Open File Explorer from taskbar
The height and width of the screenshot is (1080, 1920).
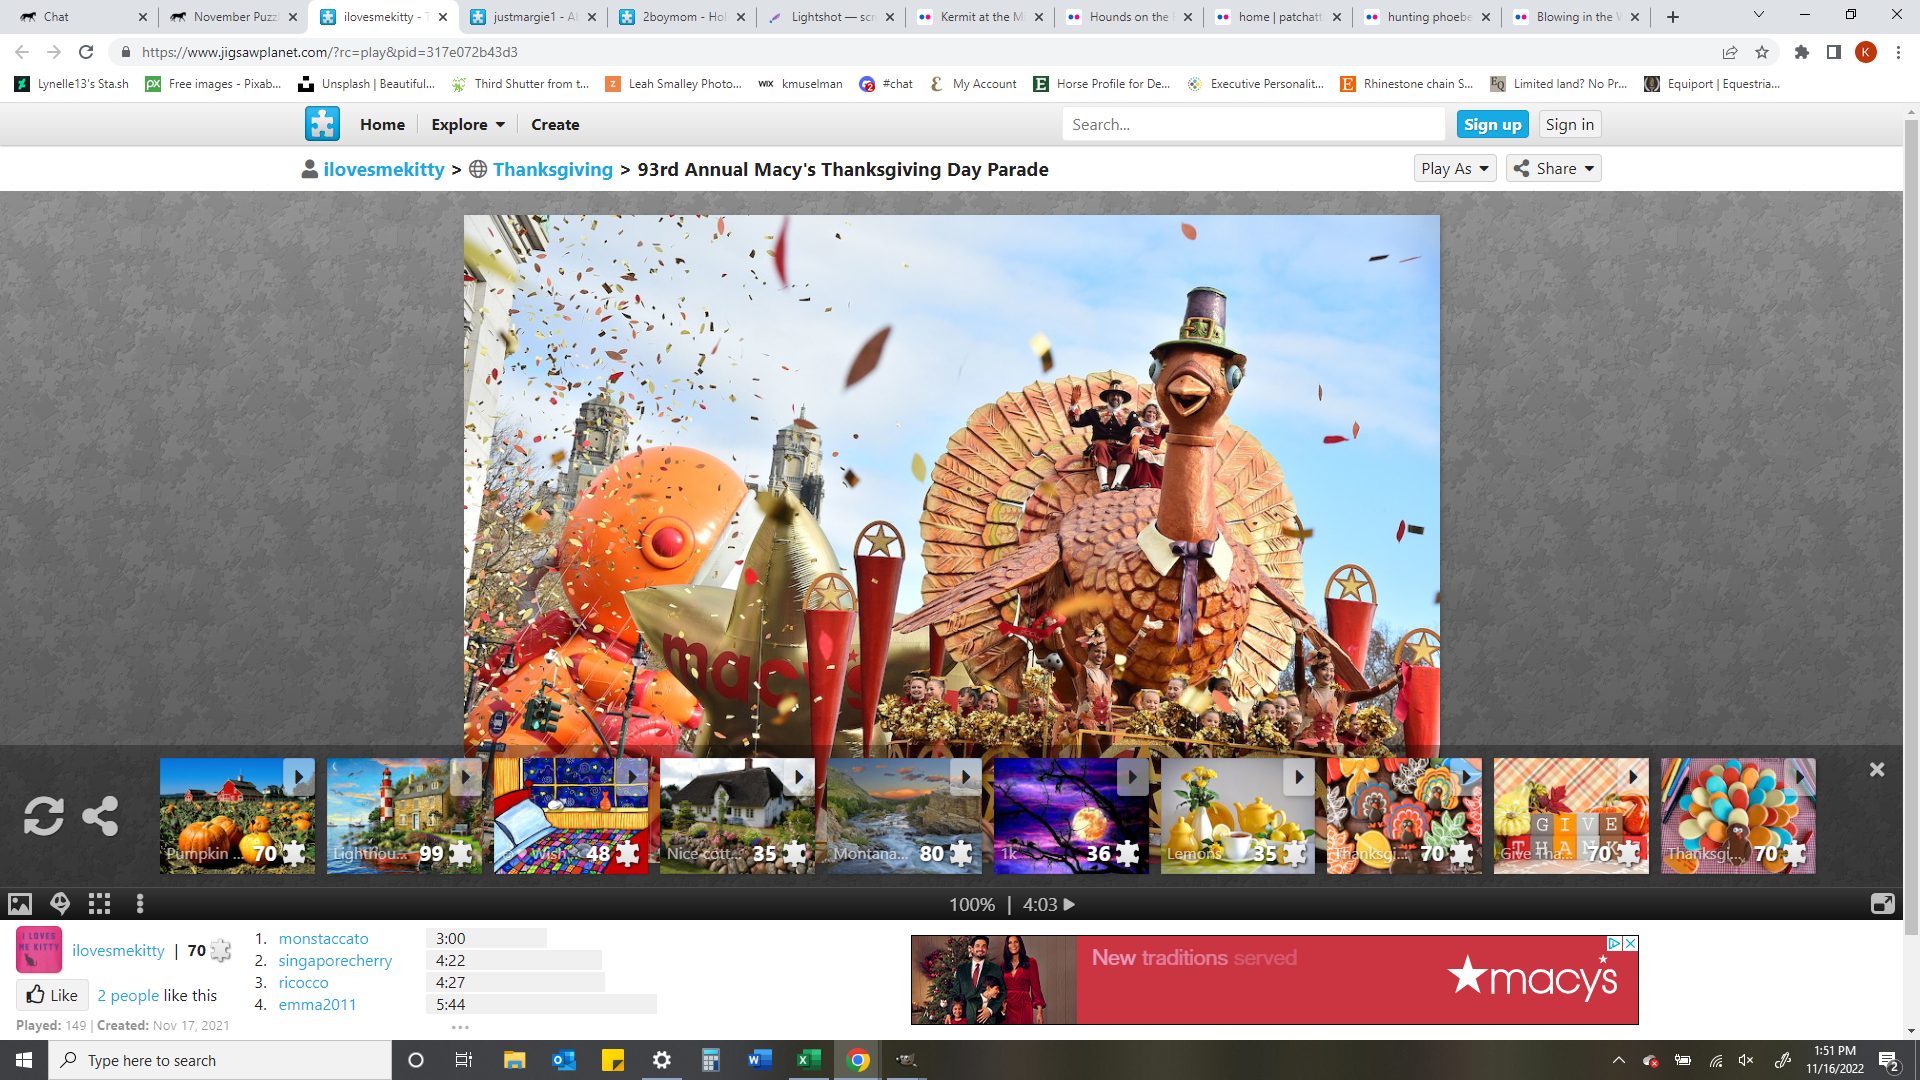[x=514, y=1060]
